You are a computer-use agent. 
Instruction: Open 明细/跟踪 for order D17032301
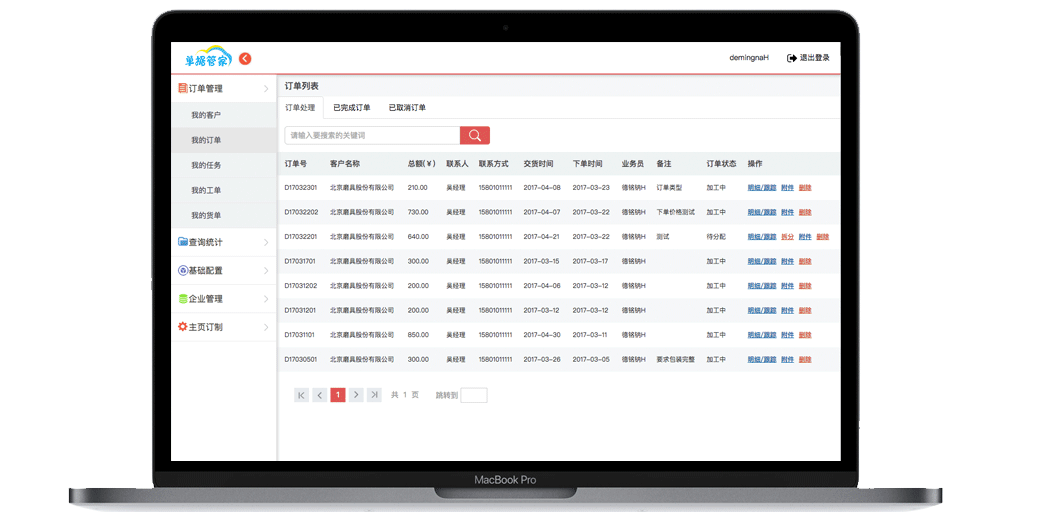762,188
